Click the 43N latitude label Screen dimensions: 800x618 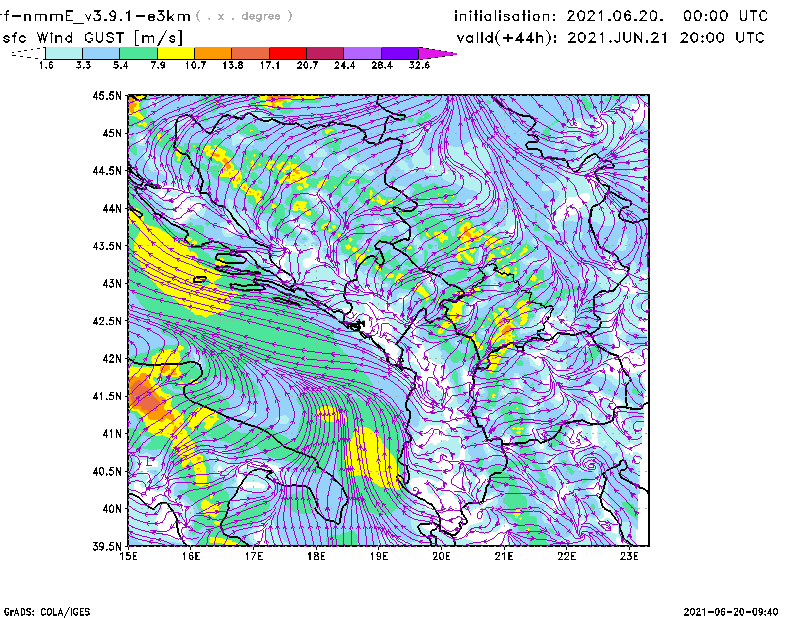[x=112, y=283]
